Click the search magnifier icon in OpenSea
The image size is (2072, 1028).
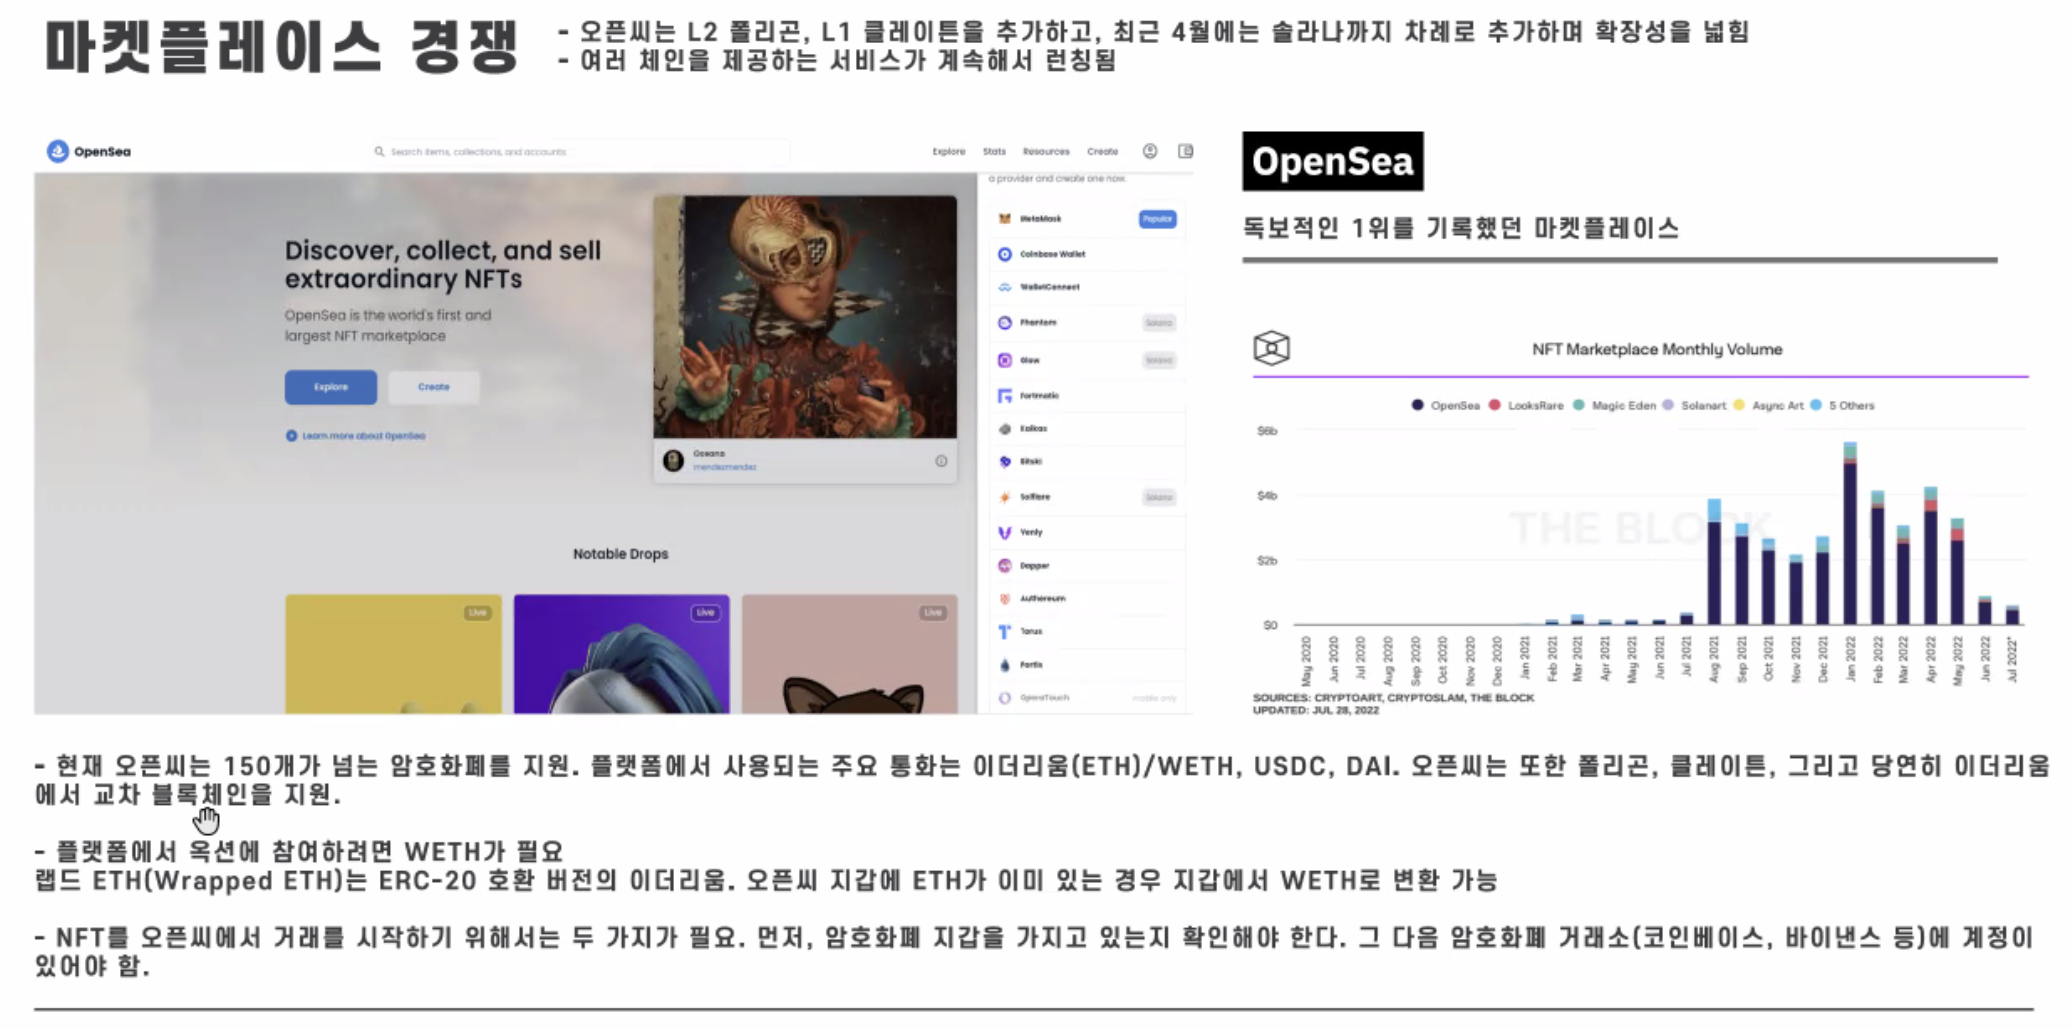379,152
